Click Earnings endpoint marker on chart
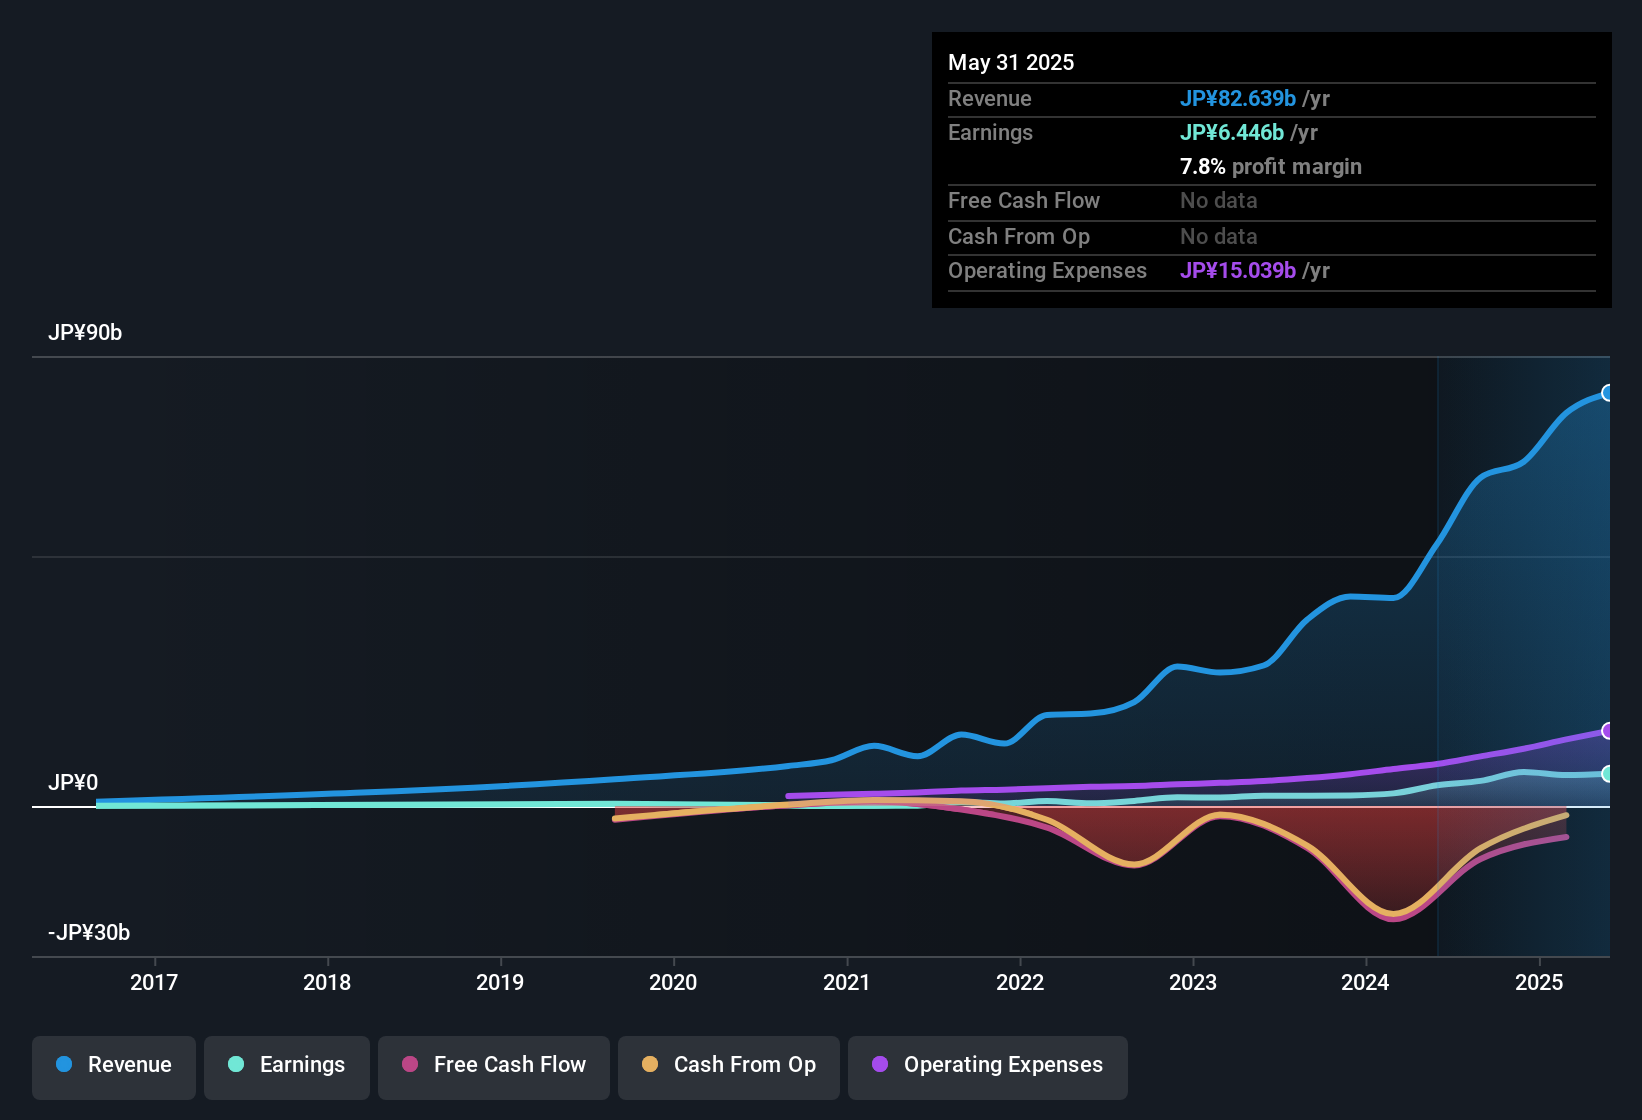The width and height of the screenshot is (1642, 1120). (x=1607, y=774)
